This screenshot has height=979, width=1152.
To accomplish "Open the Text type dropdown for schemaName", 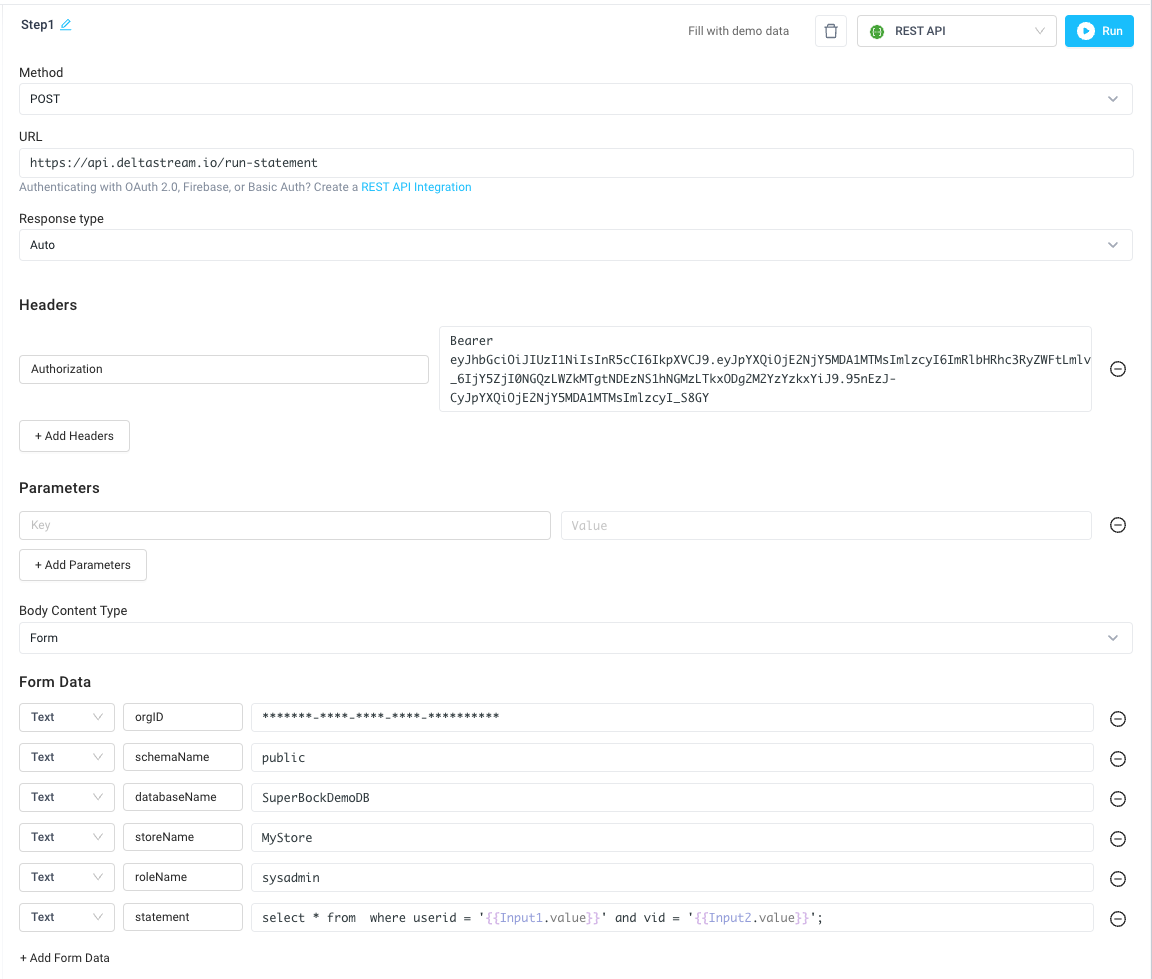I will click(67, 757).
